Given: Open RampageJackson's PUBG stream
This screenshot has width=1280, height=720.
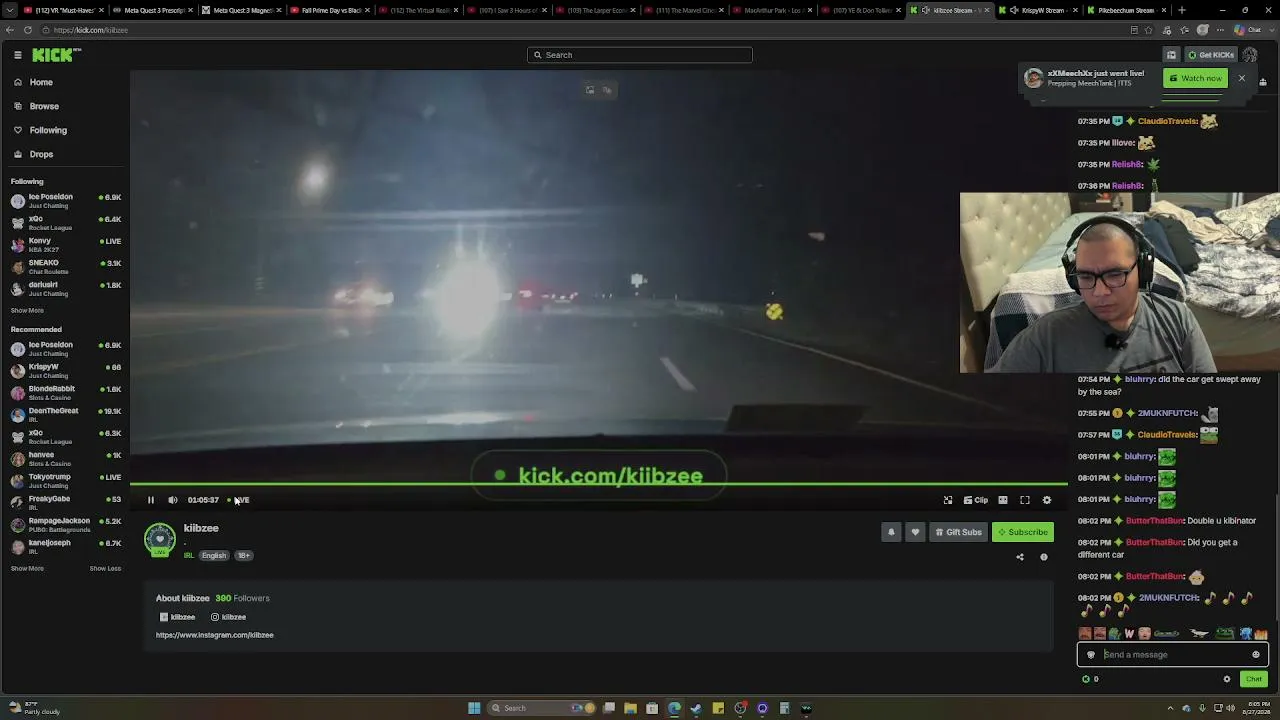Looking at the screenshot, I should 65,525.
